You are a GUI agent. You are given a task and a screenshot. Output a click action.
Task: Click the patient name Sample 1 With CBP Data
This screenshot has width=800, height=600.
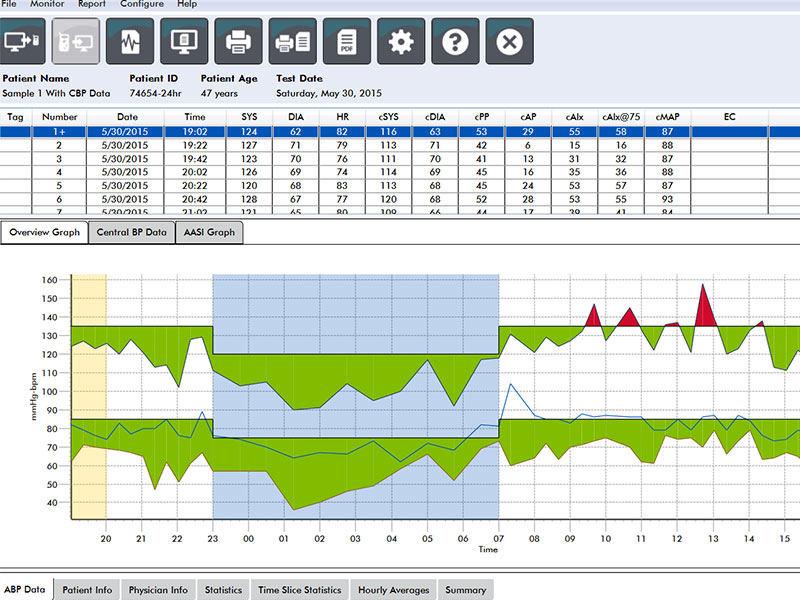[x=56, y=93]
